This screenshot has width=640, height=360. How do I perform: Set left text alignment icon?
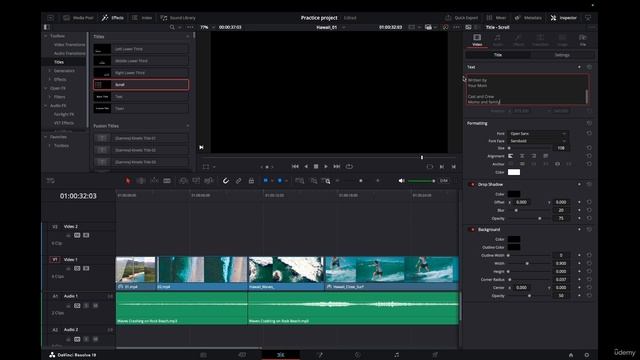coord(511,156)
